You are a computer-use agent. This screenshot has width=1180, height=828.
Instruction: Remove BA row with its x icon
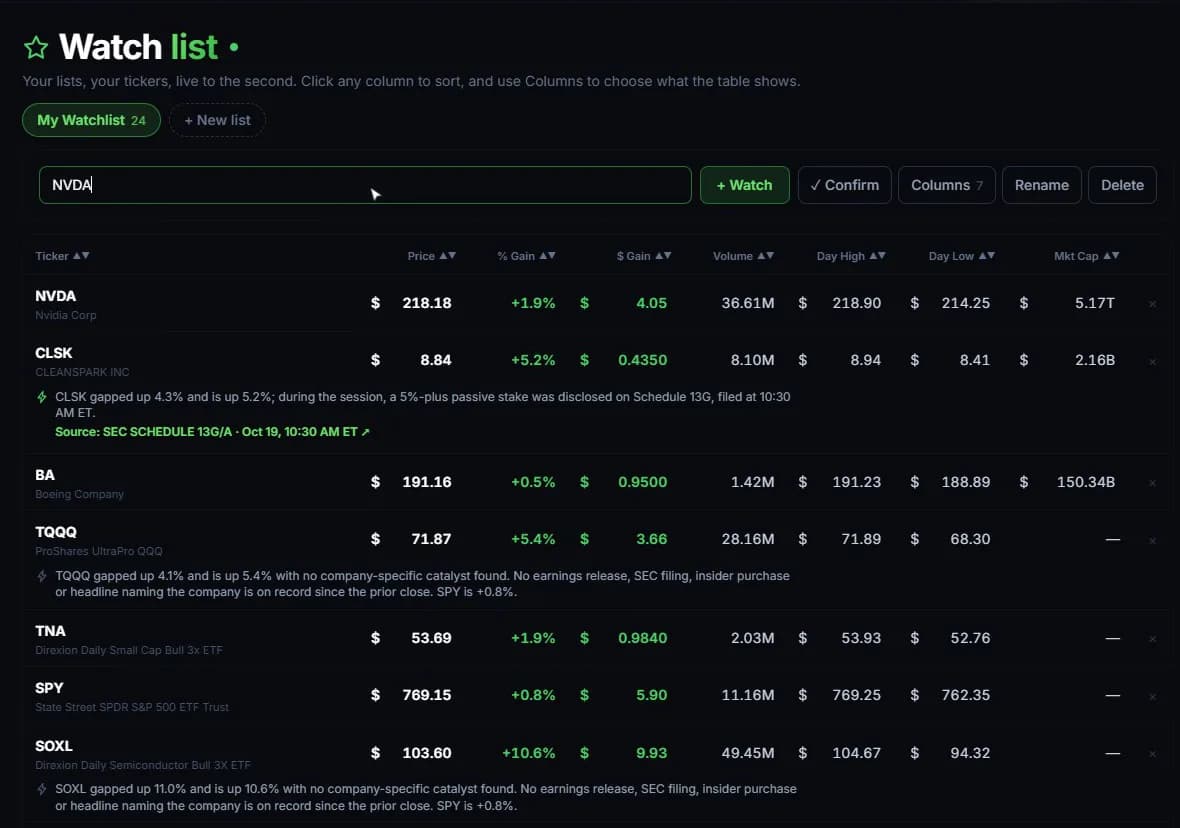(1152, 483)
